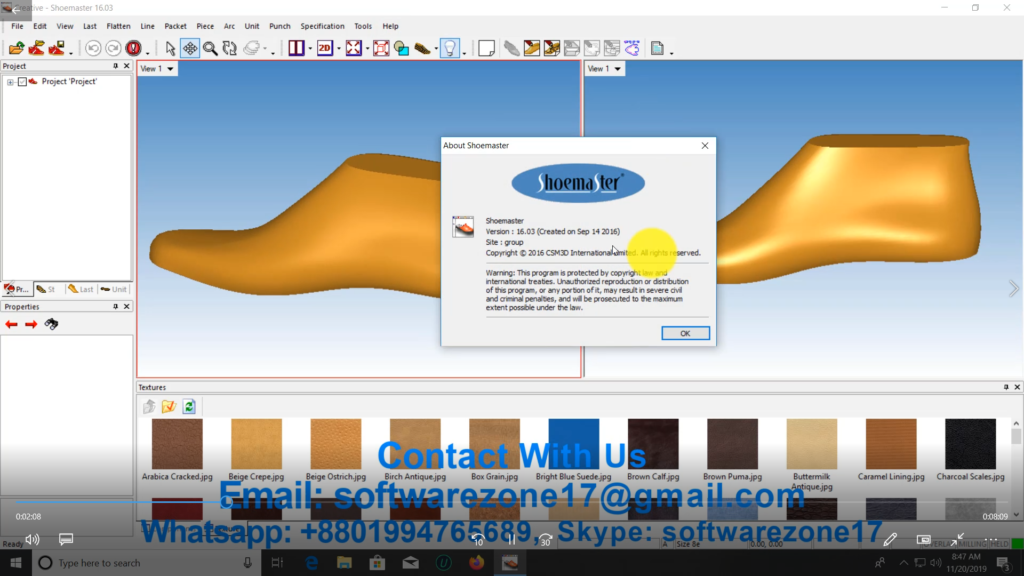Click the binoculars search icon in Properties panel
This screenshot has width=1024, height=576.
coord(51,324)
